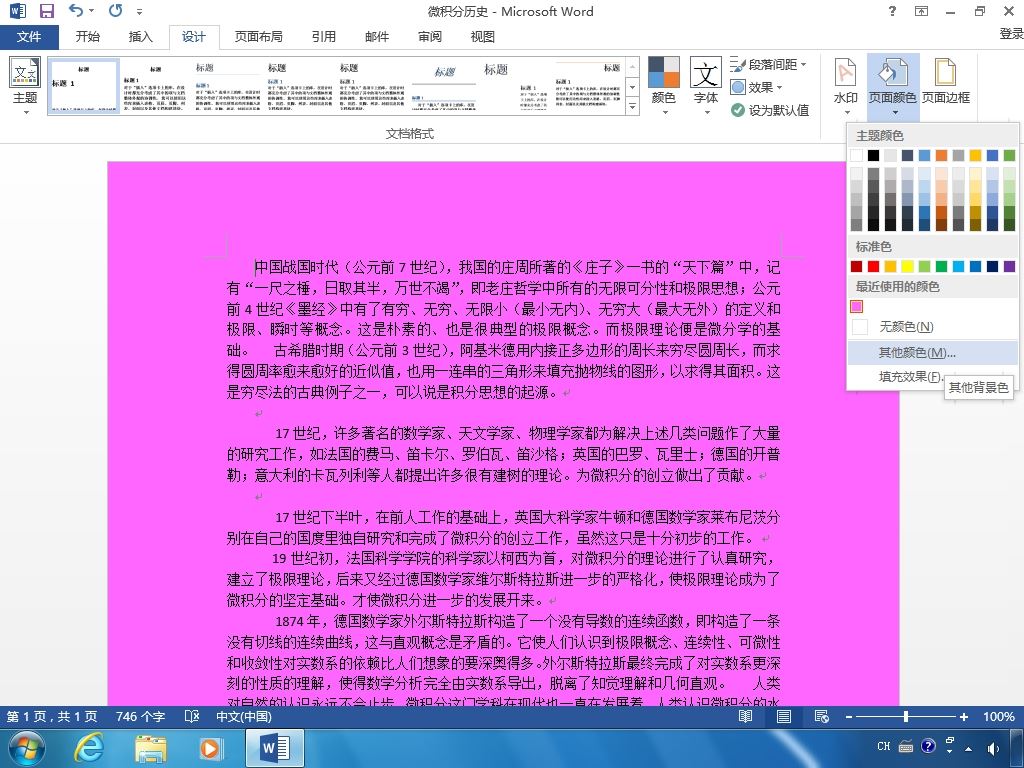Click page indicator 第1页,共1页
Screen dimensions: 1024x768
(52, 716)
